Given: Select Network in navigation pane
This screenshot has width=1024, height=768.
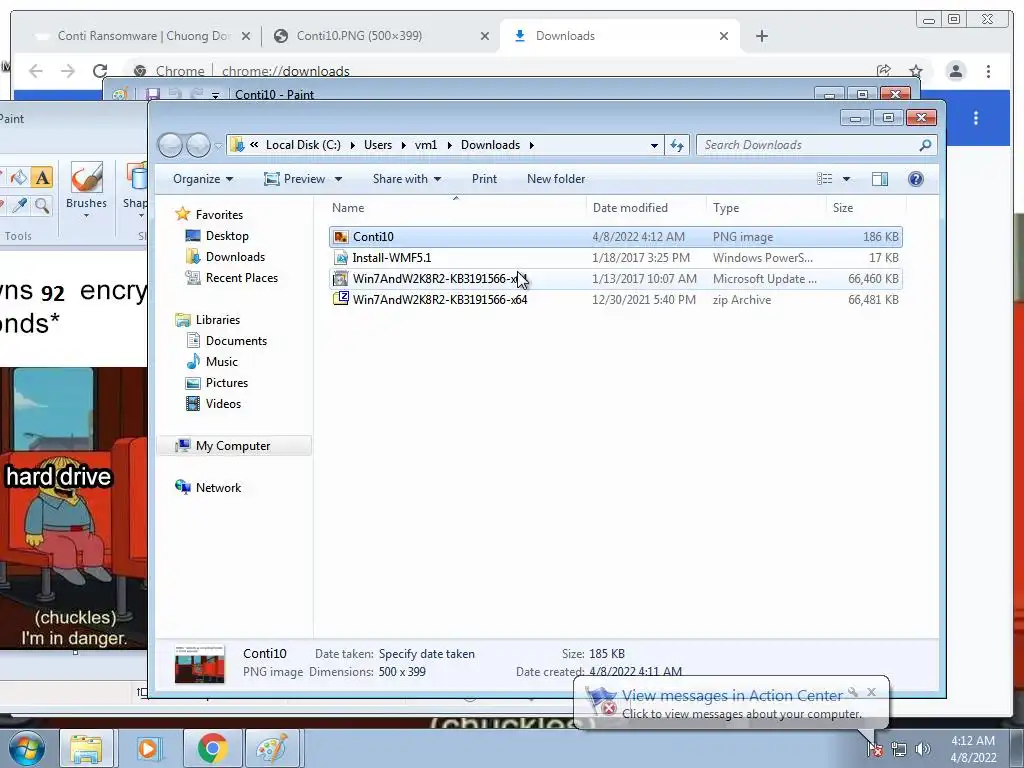Looking at the screenshot, I should tap(218, 488).
